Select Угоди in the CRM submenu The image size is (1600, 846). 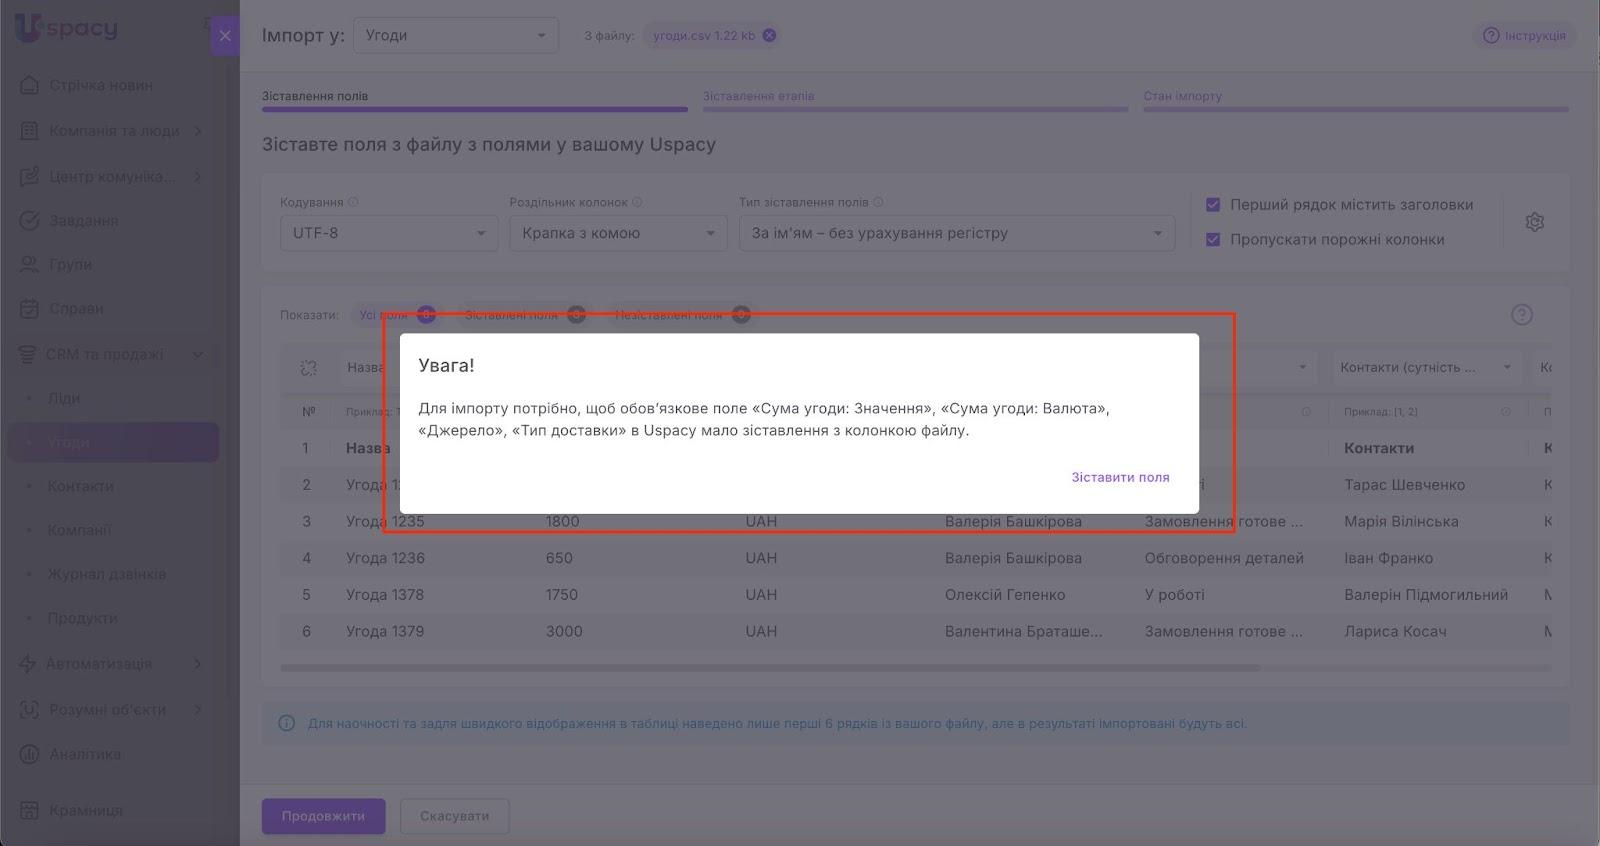[113, 442]
